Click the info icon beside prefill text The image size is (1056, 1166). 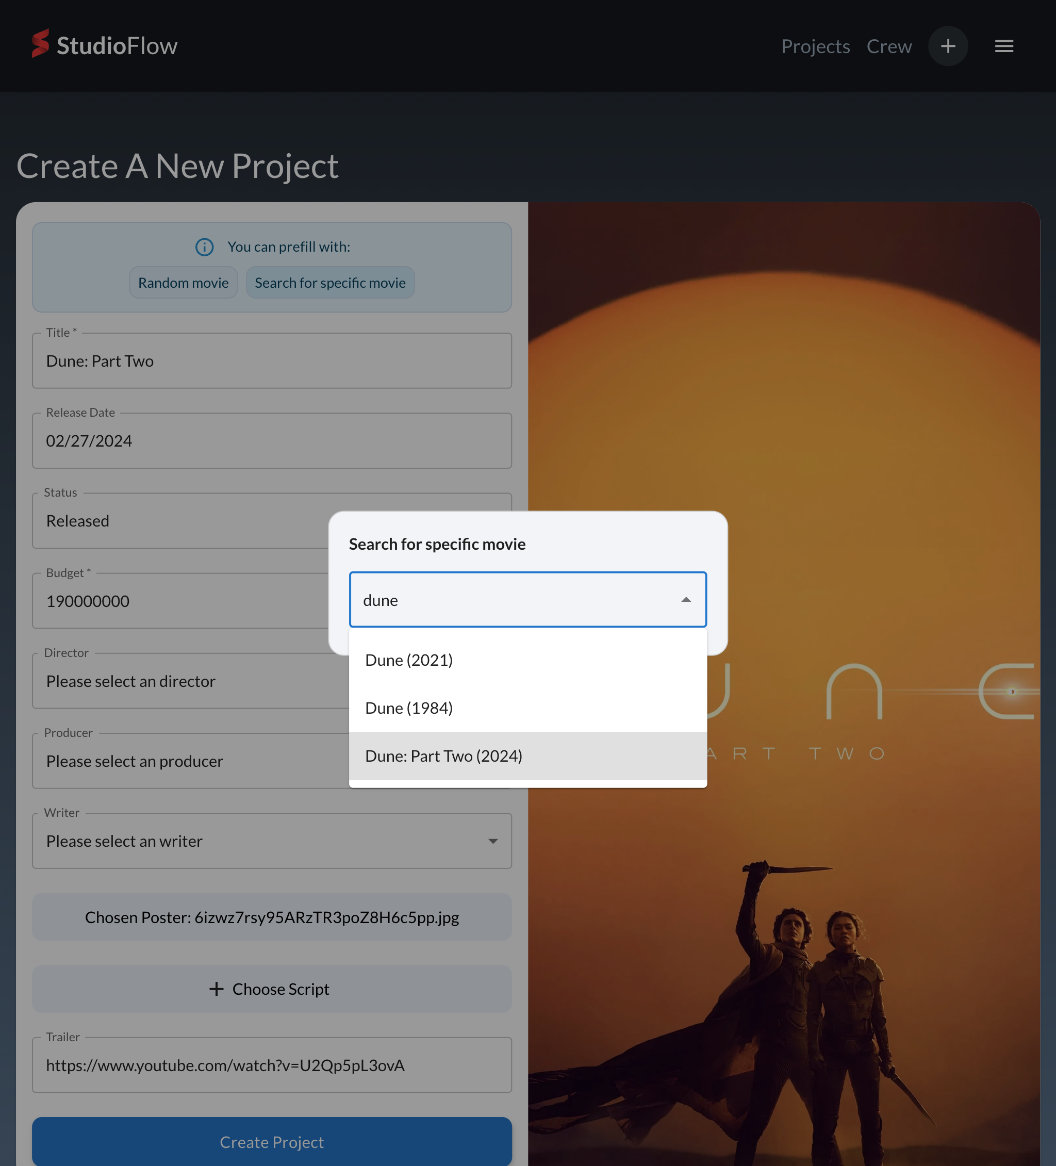[204, 247]
